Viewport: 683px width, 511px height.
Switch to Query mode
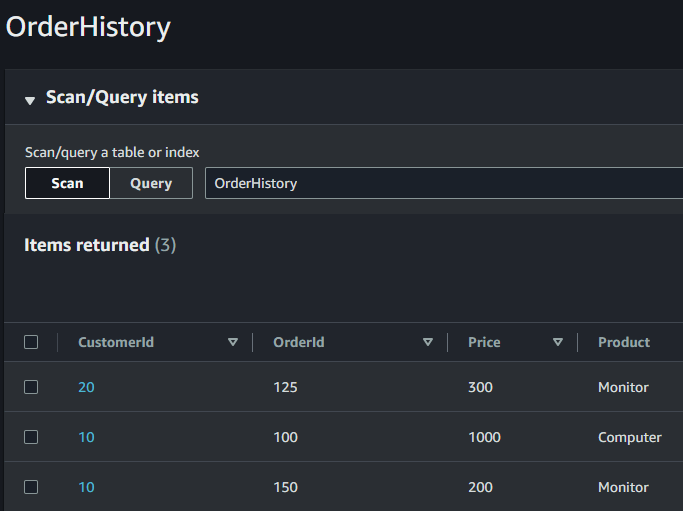[151, 183]
